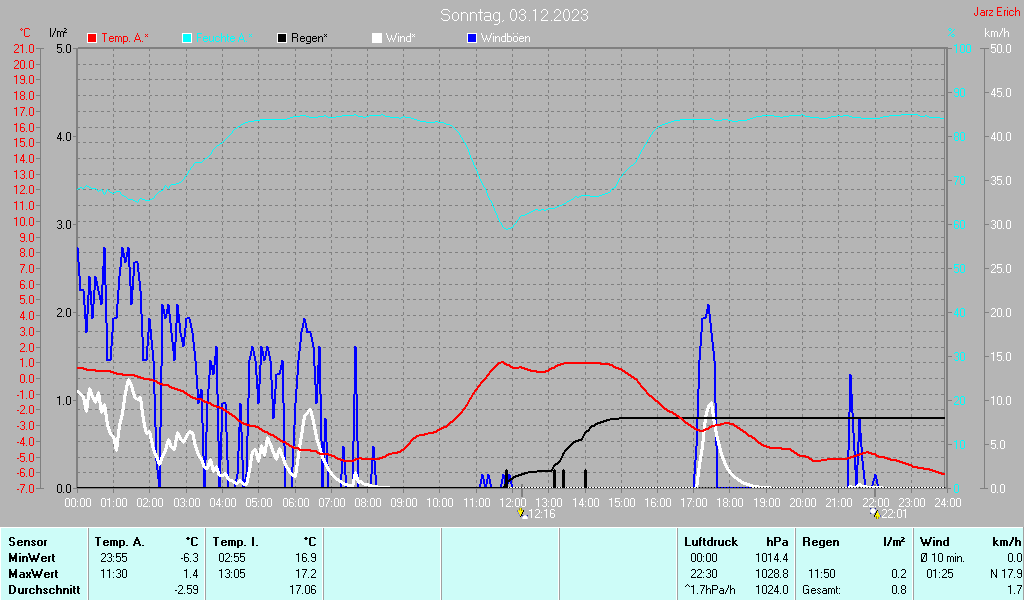Viewport: 1024px width, 600px height.
Task: Click the Regen Gesamt value 0.8
Action: tap(899, 590)
